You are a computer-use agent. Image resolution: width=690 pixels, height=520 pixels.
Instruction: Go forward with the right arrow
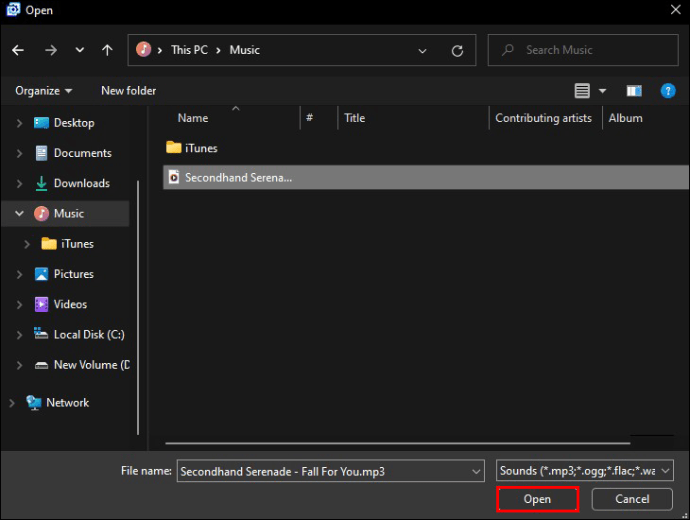point(51,50)
